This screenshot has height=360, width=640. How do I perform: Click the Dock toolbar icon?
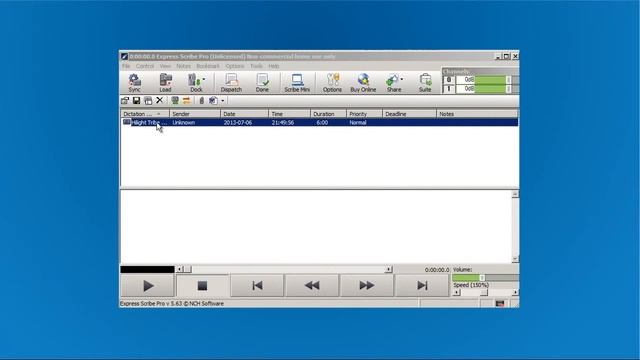195,83
